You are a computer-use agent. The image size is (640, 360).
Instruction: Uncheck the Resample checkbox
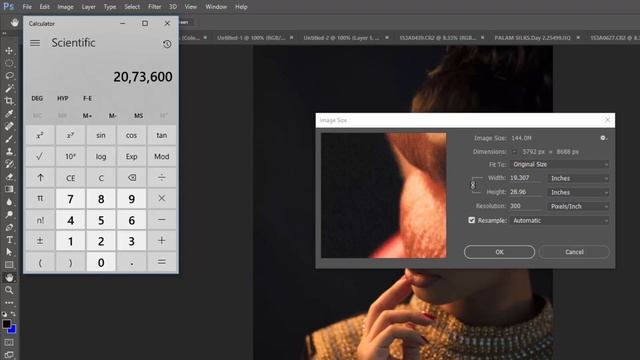coord(472,220)
